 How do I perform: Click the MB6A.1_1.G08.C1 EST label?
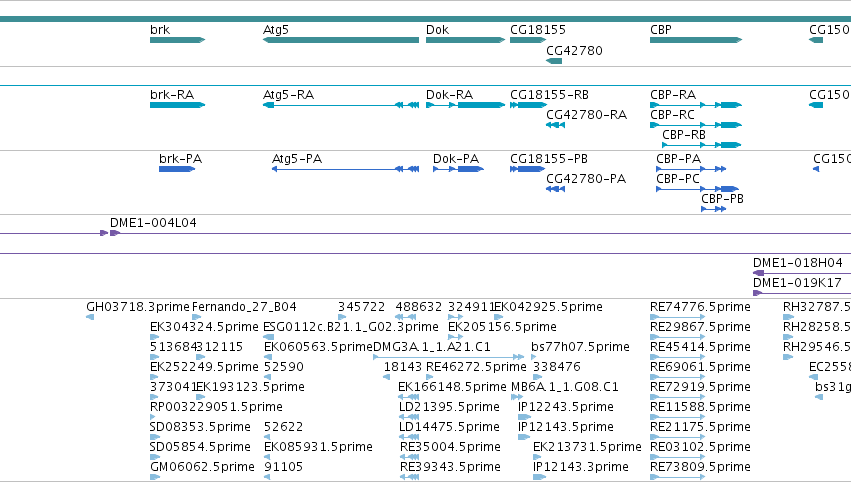[565, 387]
